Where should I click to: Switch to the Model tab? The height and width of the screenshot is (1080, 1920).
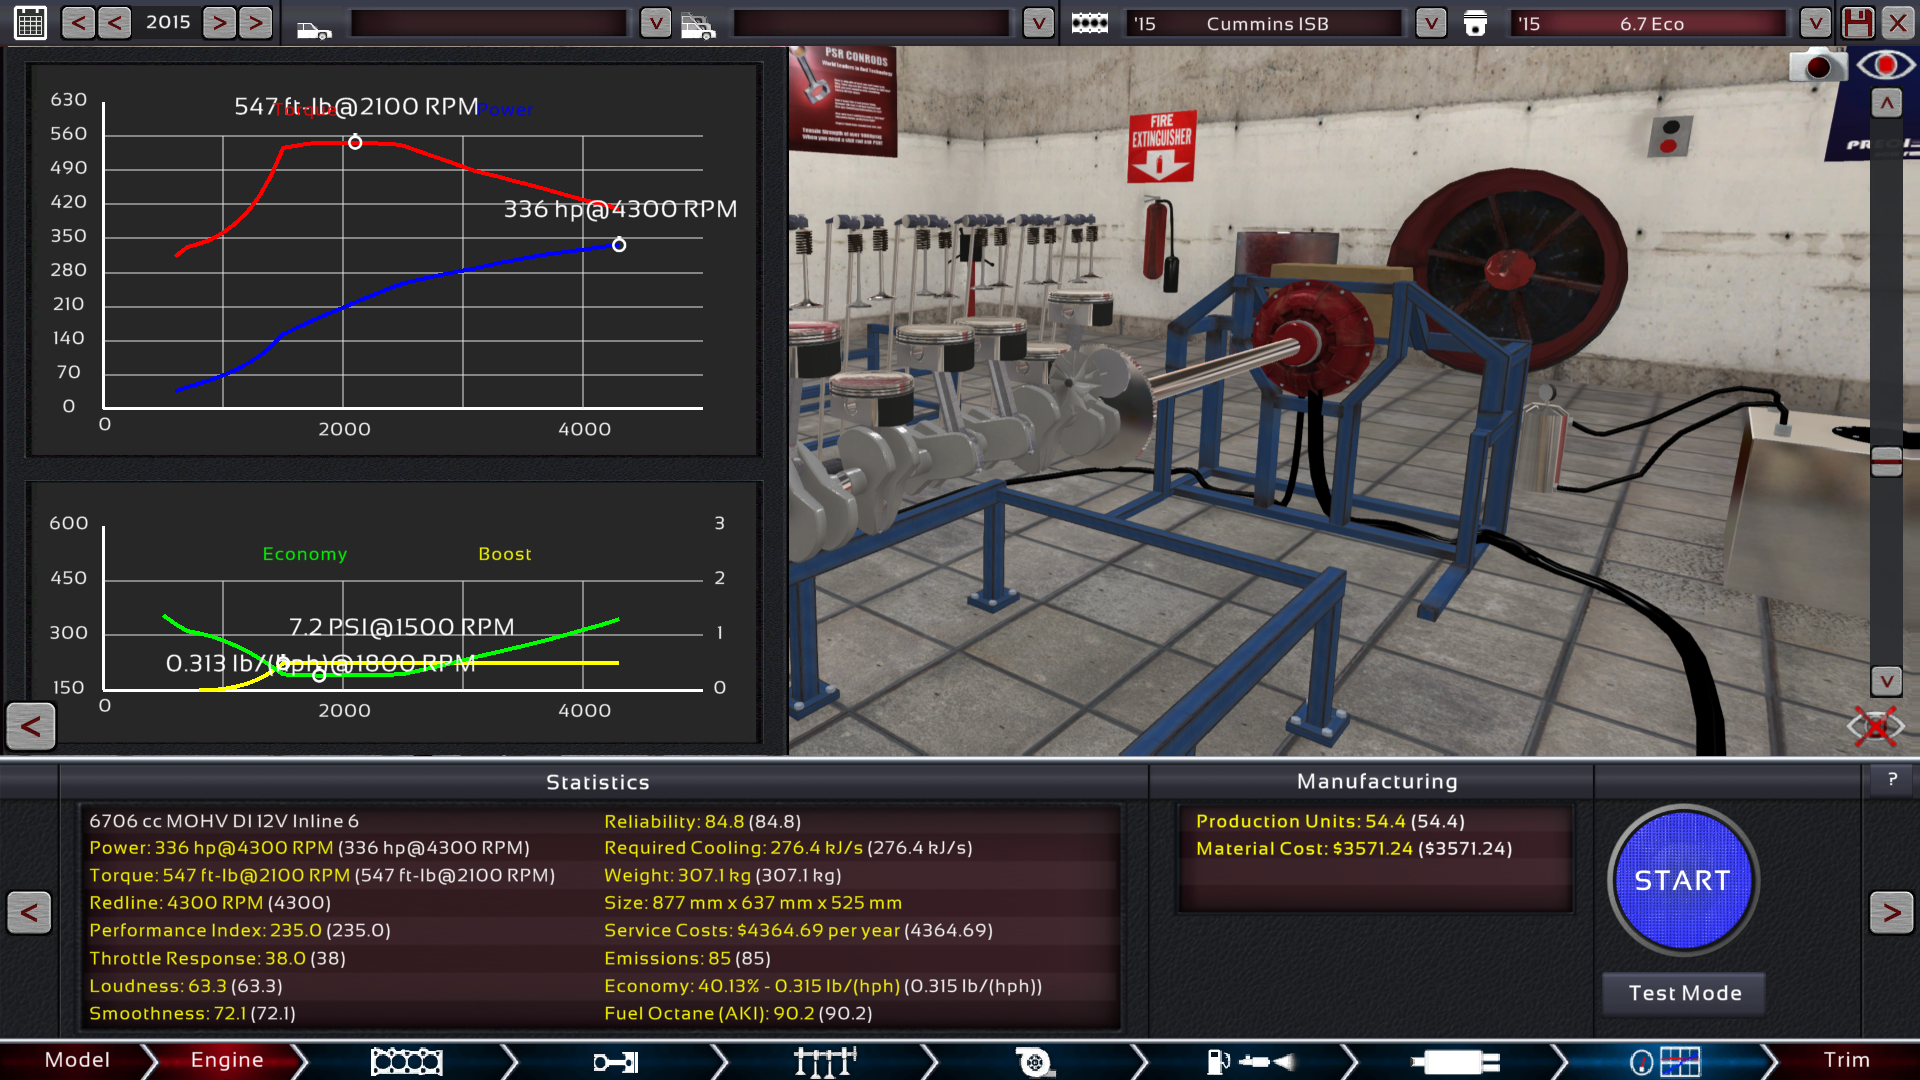(77, 1060)
